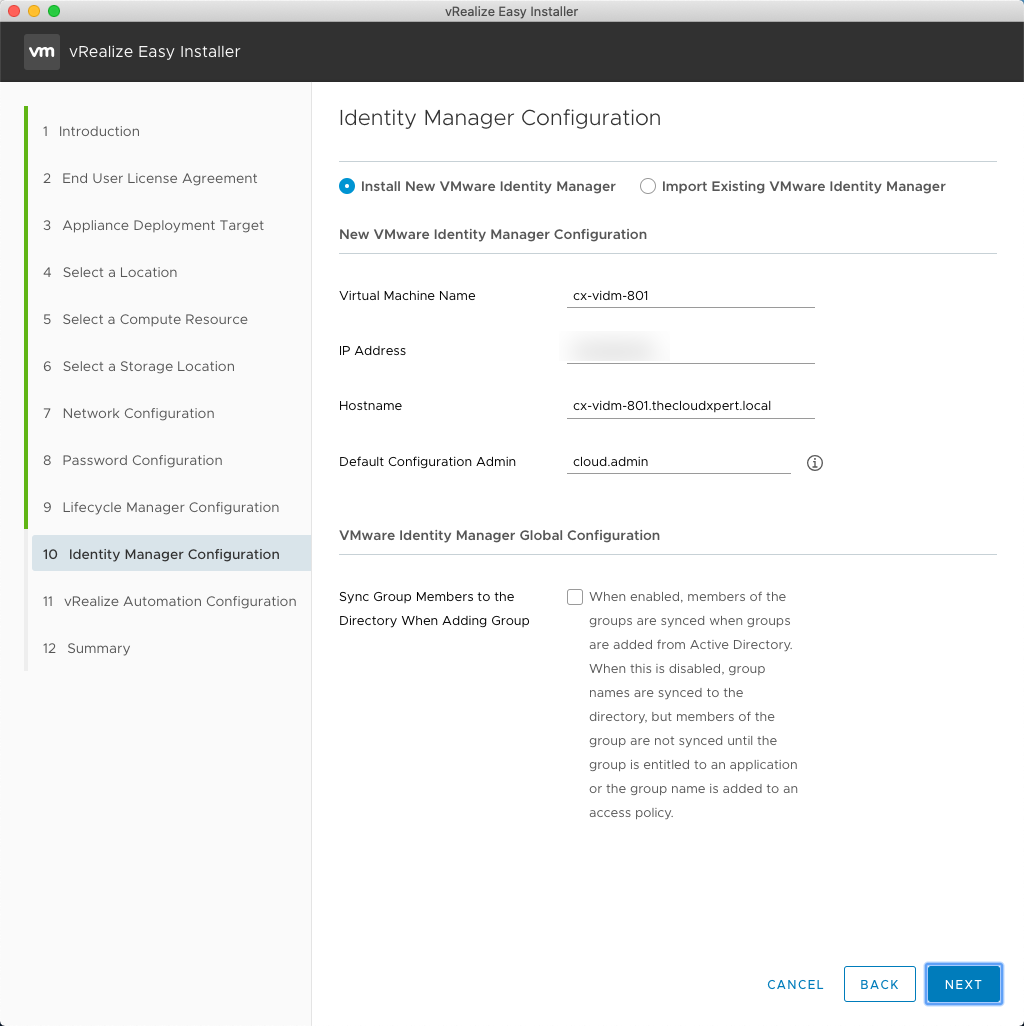1024x1026 pixels.
Task: Open End User License Agreement step
Action: point(159,178)
